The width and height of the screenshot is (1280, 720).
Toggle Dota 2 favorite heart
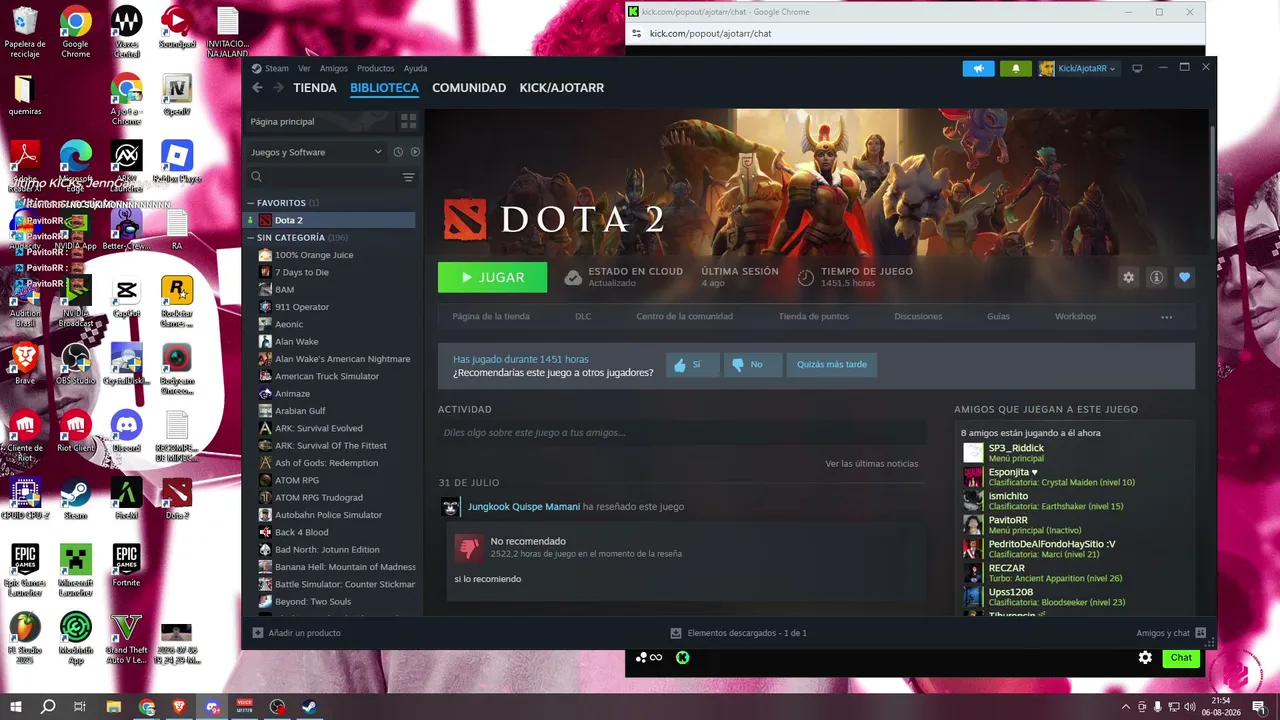point(1184,277)
